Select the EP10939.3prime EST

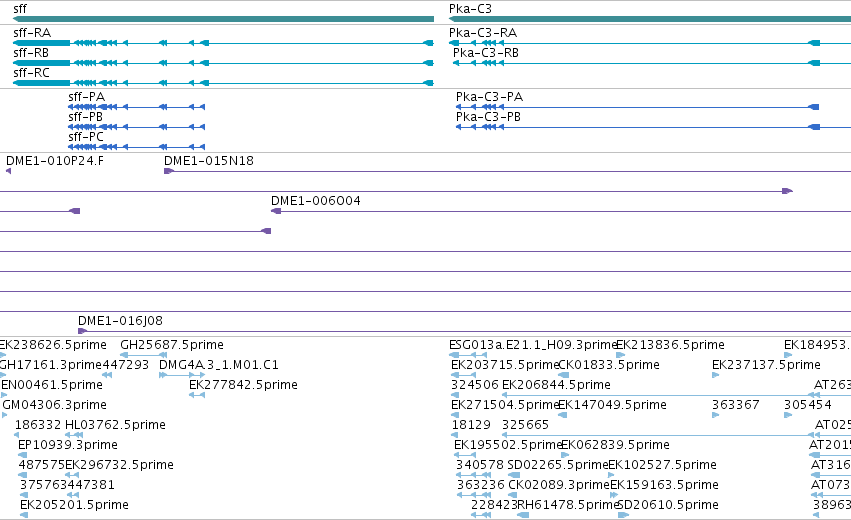(68, 445)
